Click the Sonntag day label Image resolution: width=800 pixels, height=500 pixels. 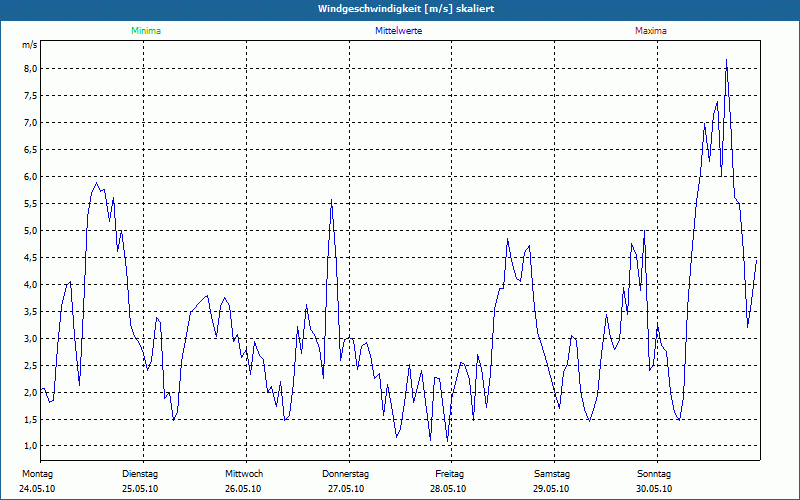click(654, 474)
